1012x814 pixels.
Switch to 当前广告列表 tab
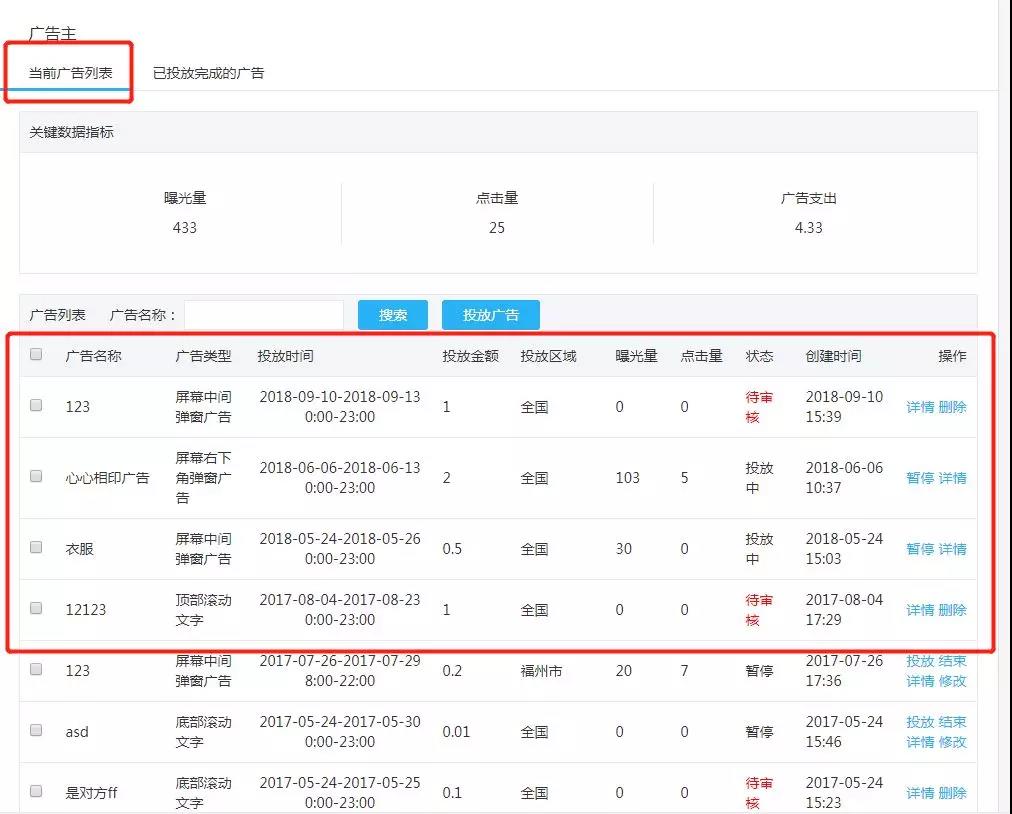pyautogui.click(x=70, y=73)
